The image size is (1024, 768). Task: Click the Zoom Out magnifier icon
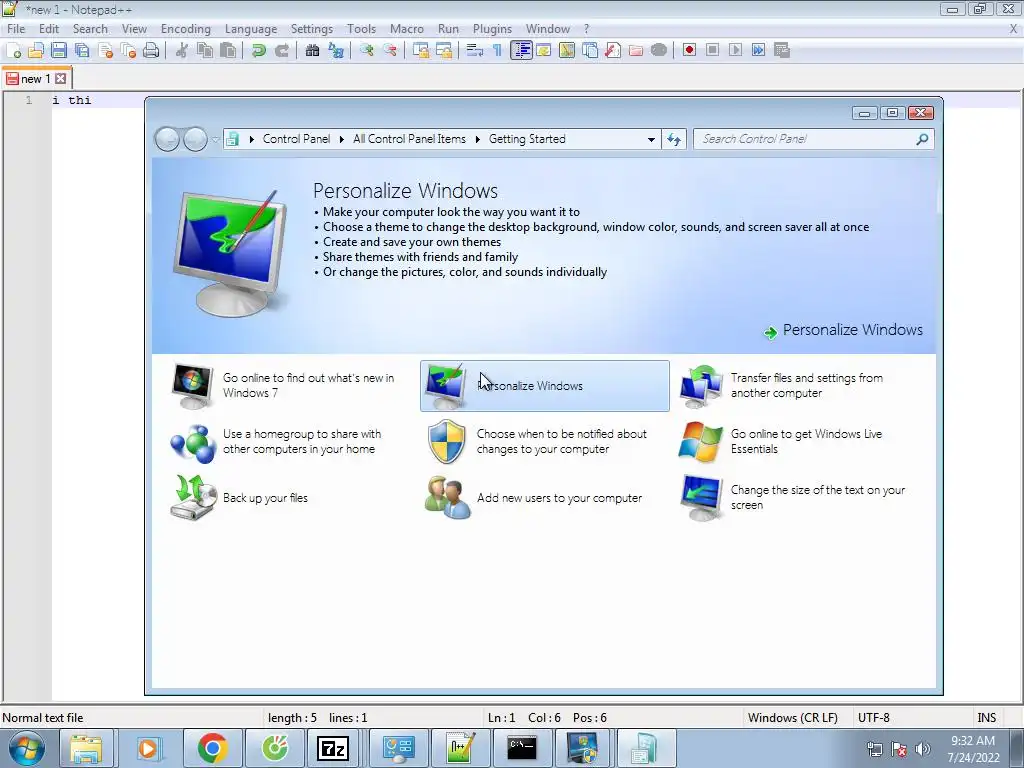coord(390,50)
